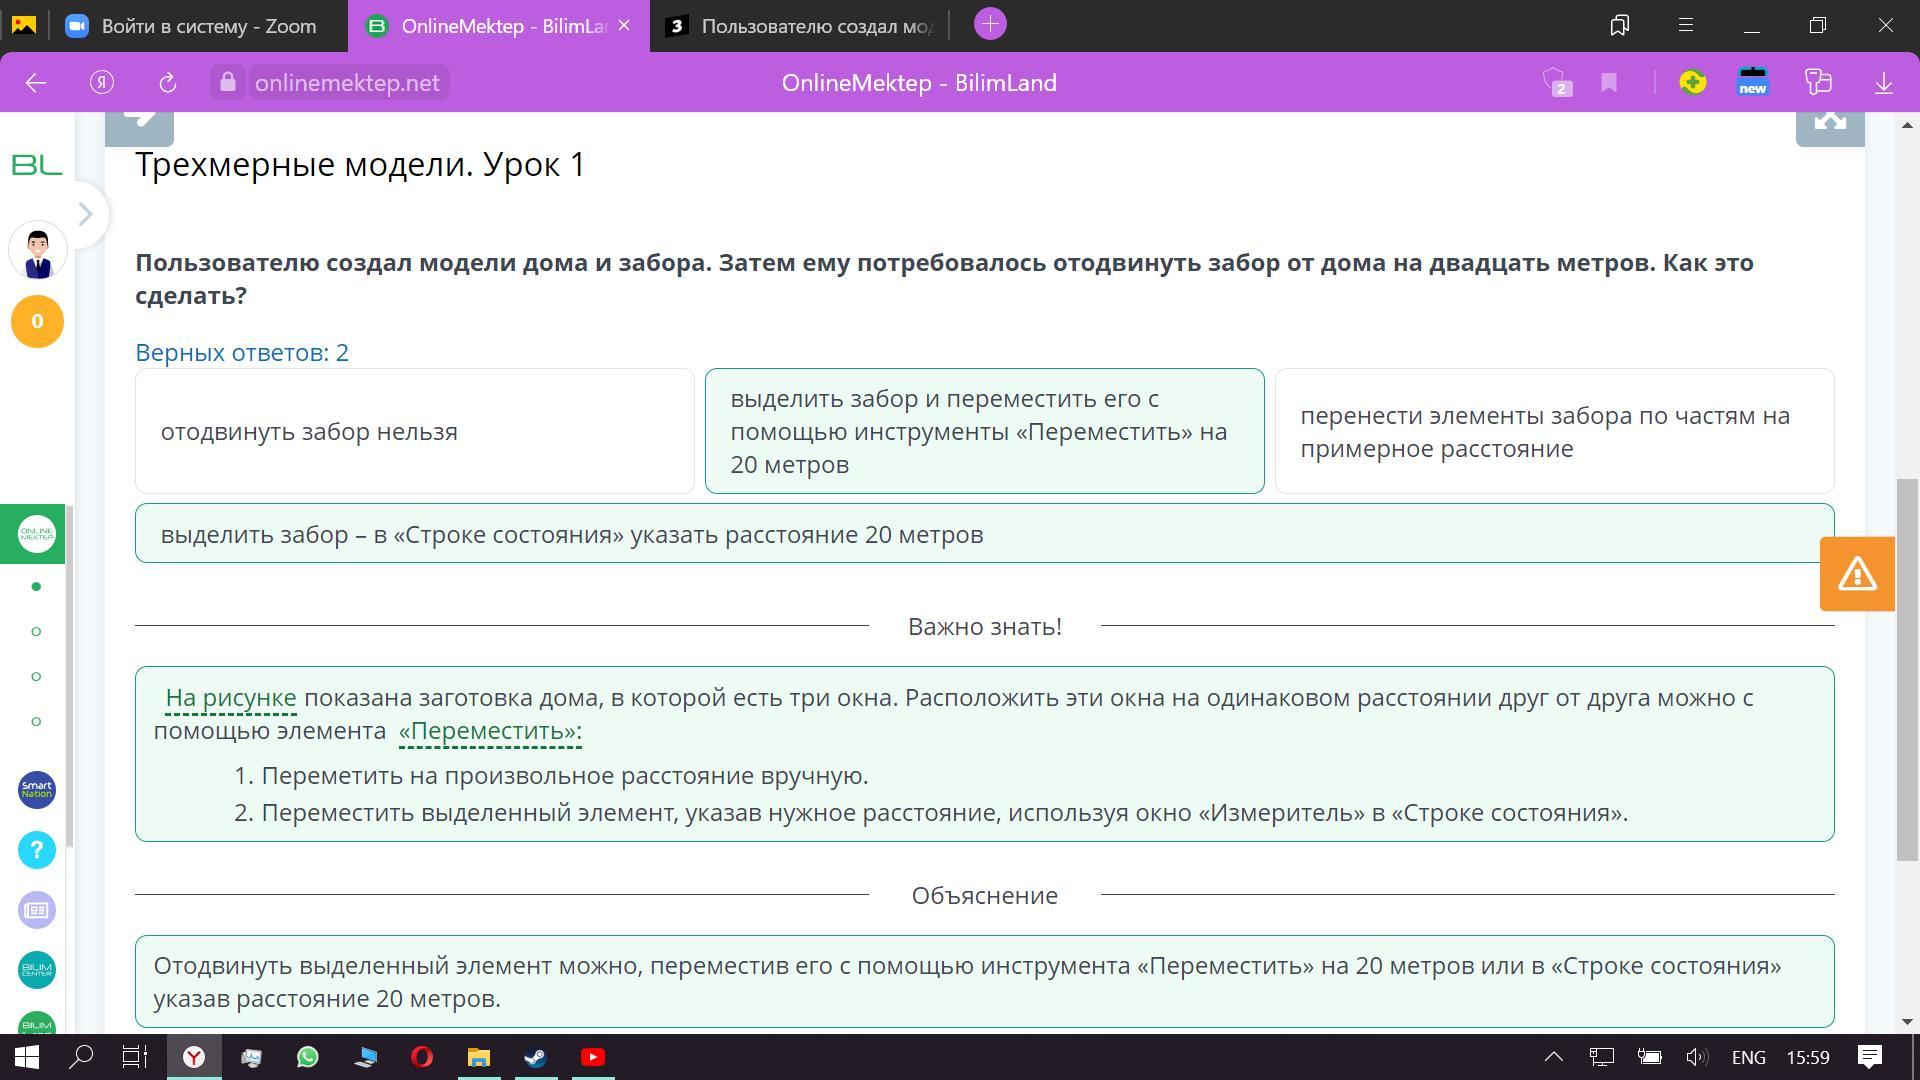Expand the left sidebar chevron
1920x1080 pixels.
click(86, 214)
